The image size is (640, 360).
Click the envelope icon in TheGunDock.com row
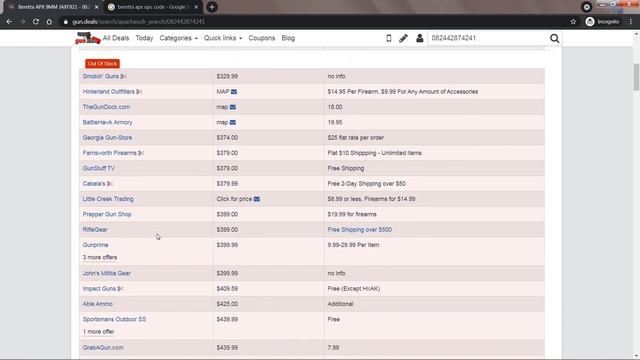[233, 107]
